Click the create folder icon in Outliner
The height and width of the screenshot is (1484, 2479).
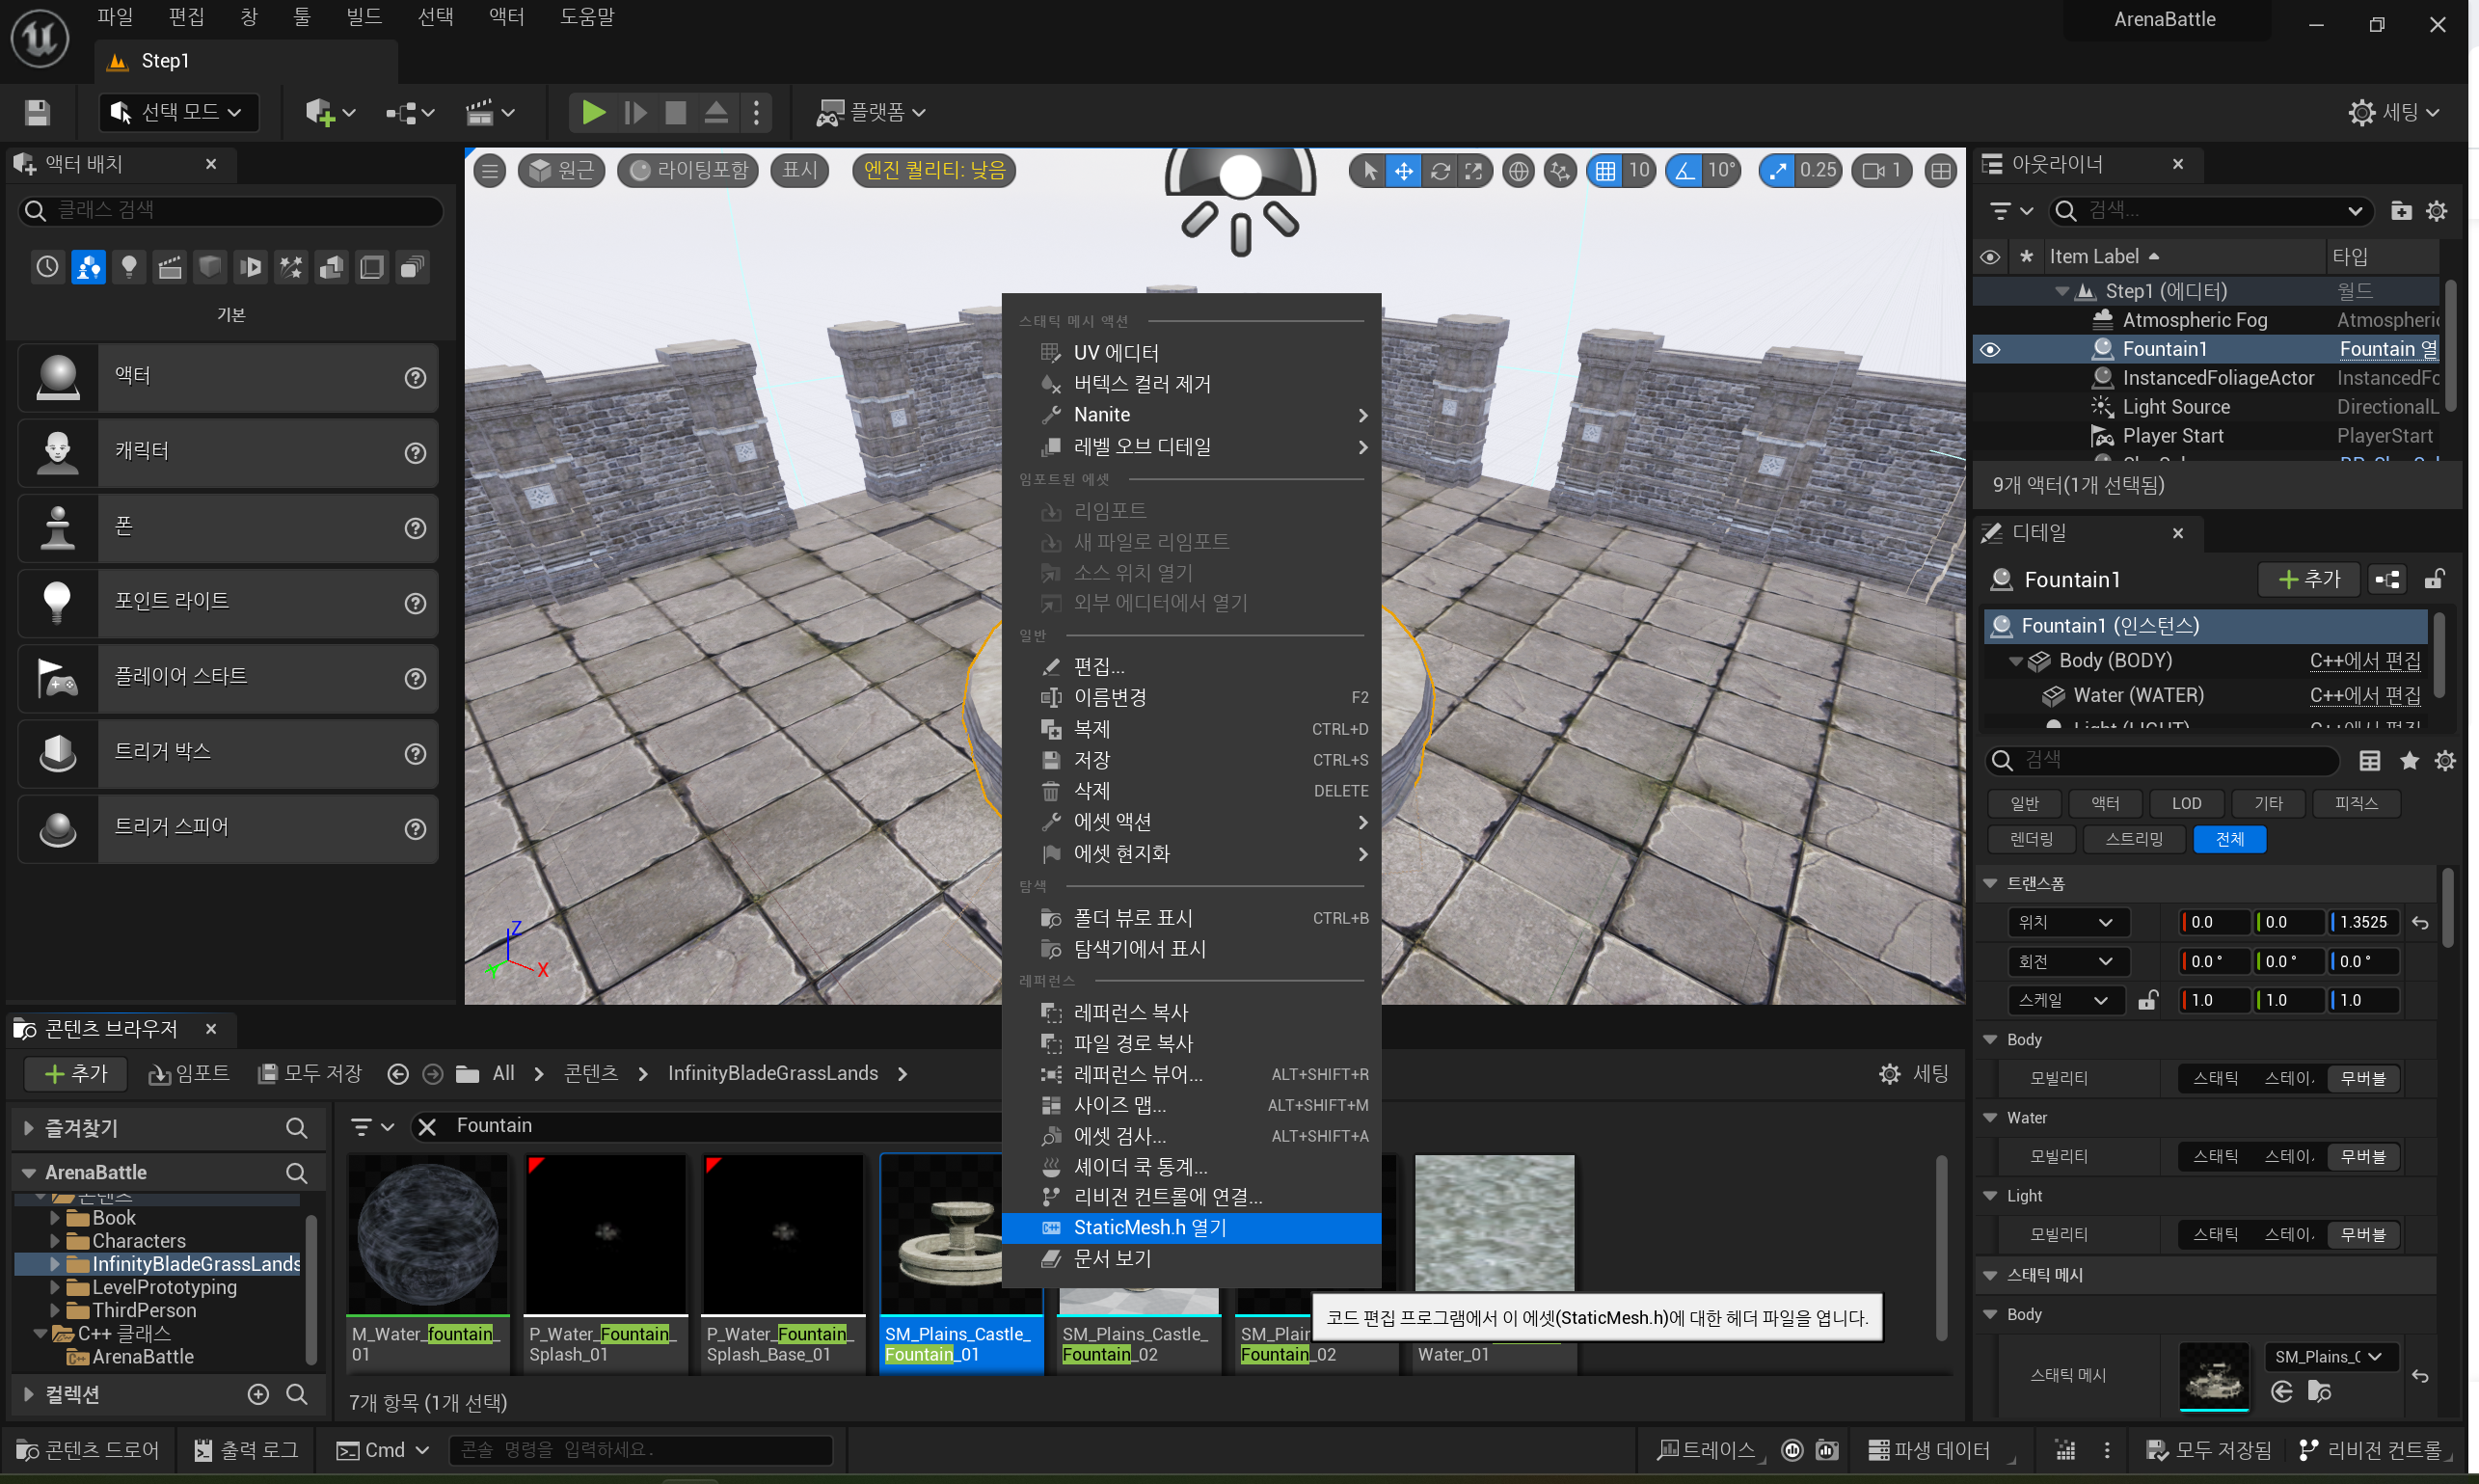point(2400,211)
